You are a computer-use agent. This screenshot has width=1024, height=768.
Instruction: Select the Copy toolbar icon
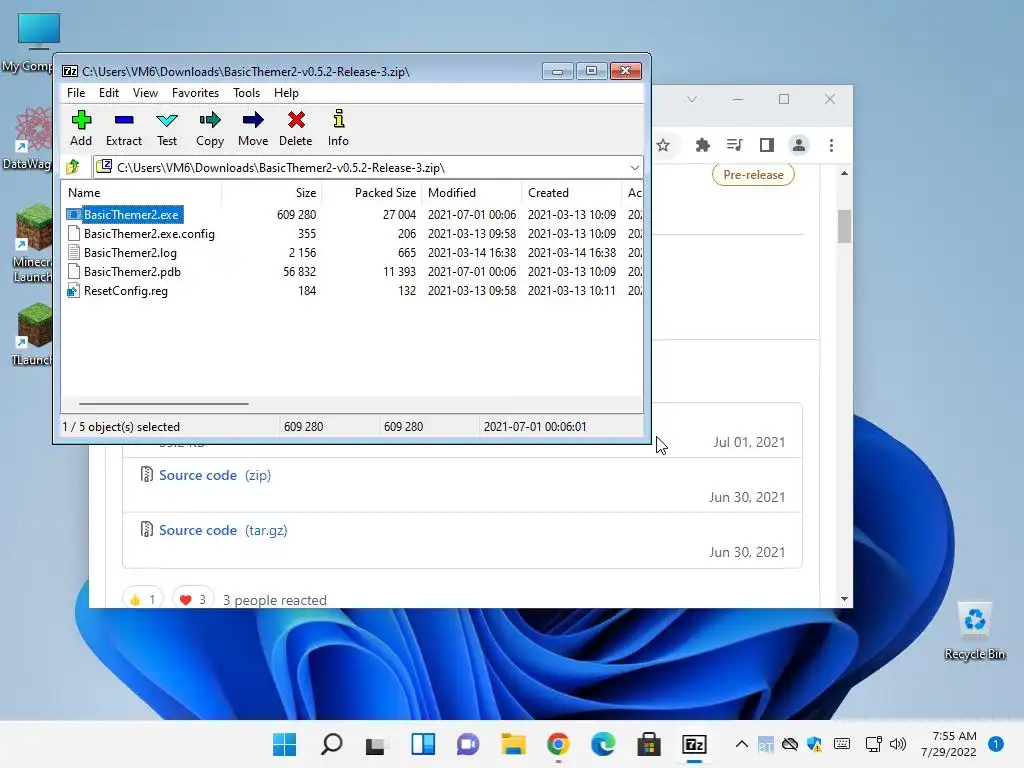(210, 128)
